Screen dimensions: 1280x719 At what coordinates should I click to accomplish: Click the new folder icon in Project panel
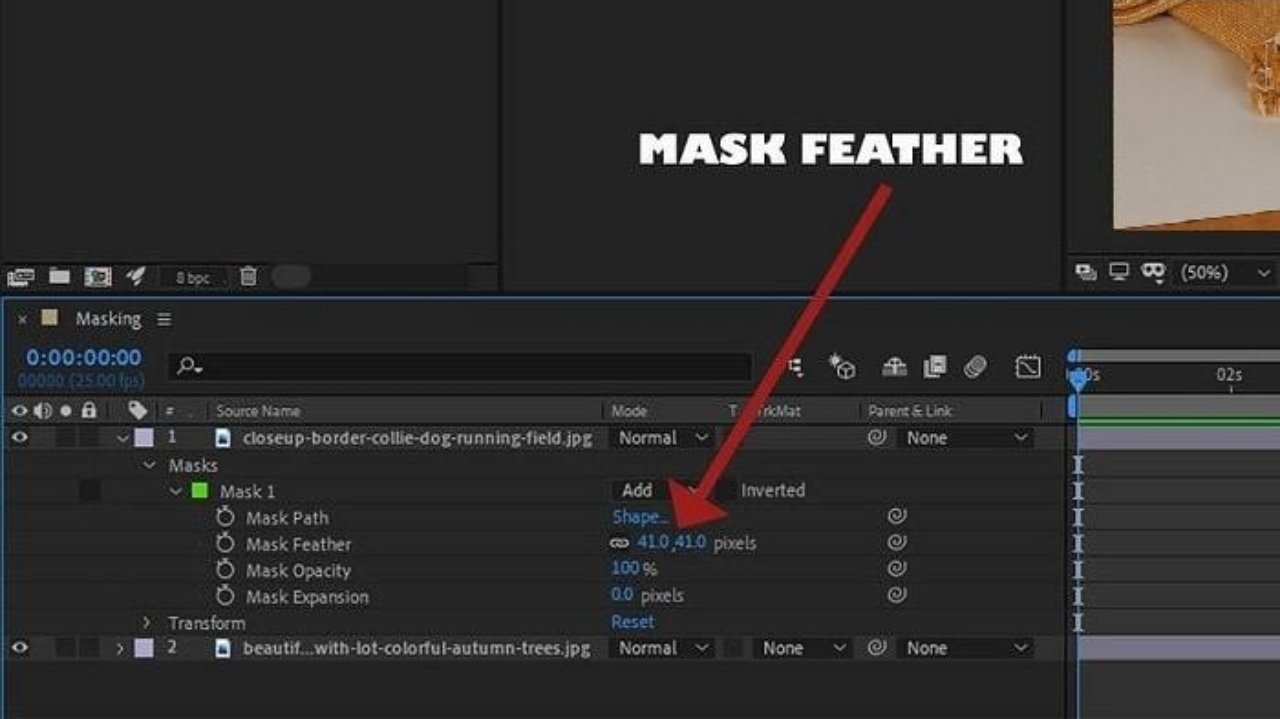(x=59, y=276)
